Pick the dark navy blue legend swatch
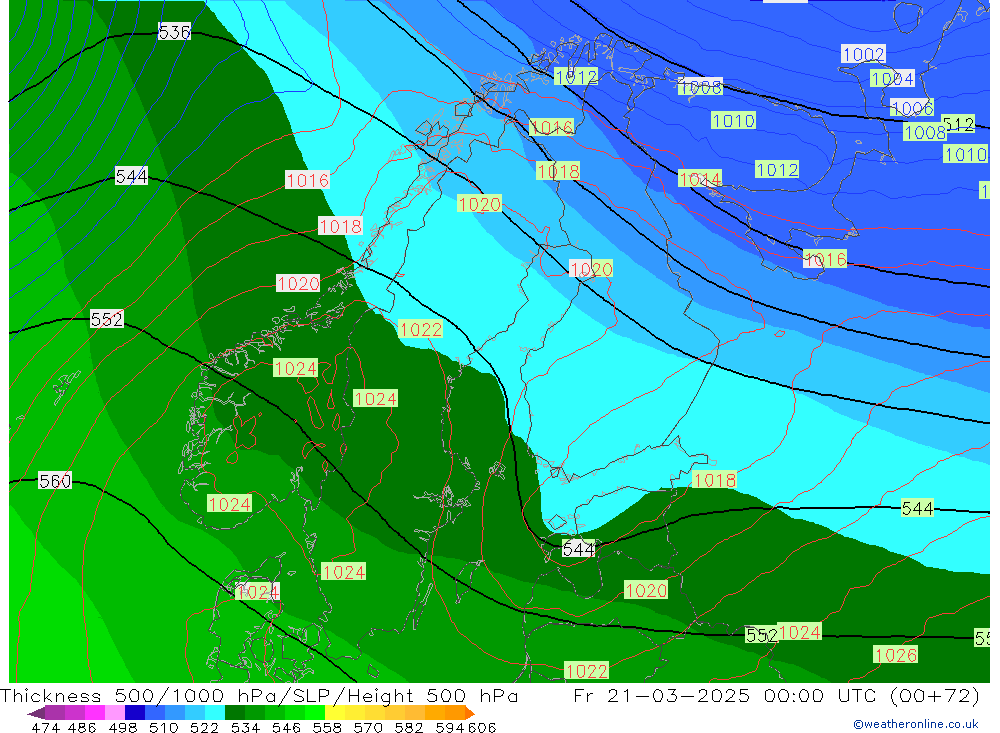This screenshot has height=733, width=1000. click(135, 713)
